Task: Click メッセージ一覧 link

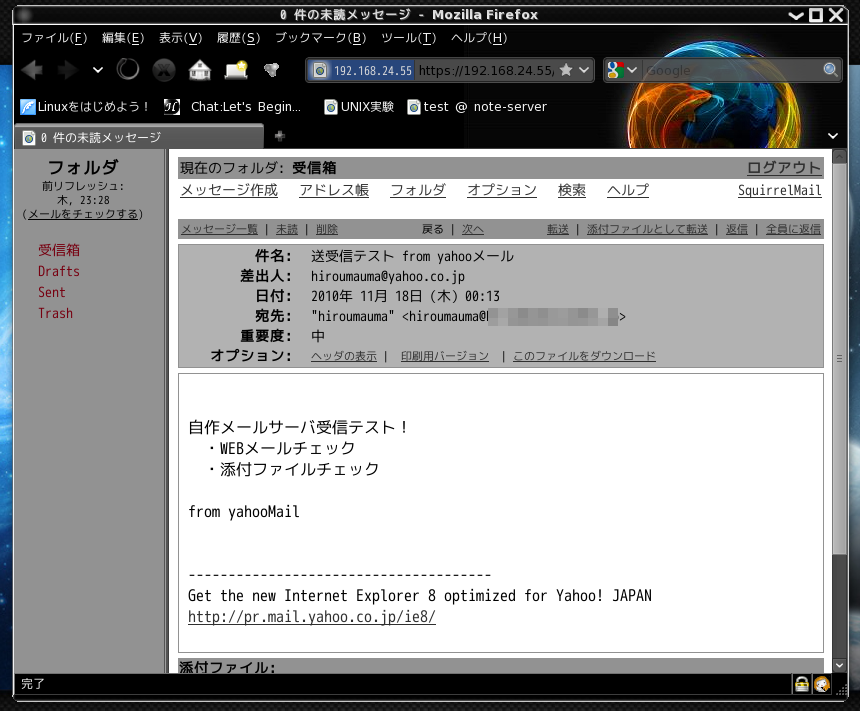Action: [219, 229]
